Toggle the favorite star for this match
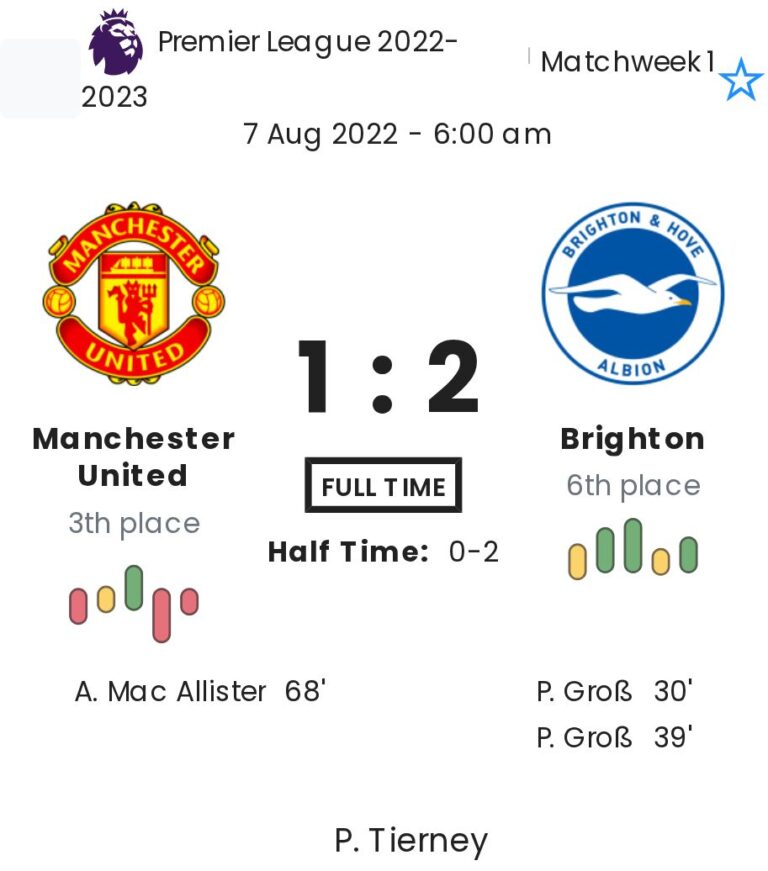Image resolution: width=768 pixels, height=871 pixels. (x=741, y=80)
